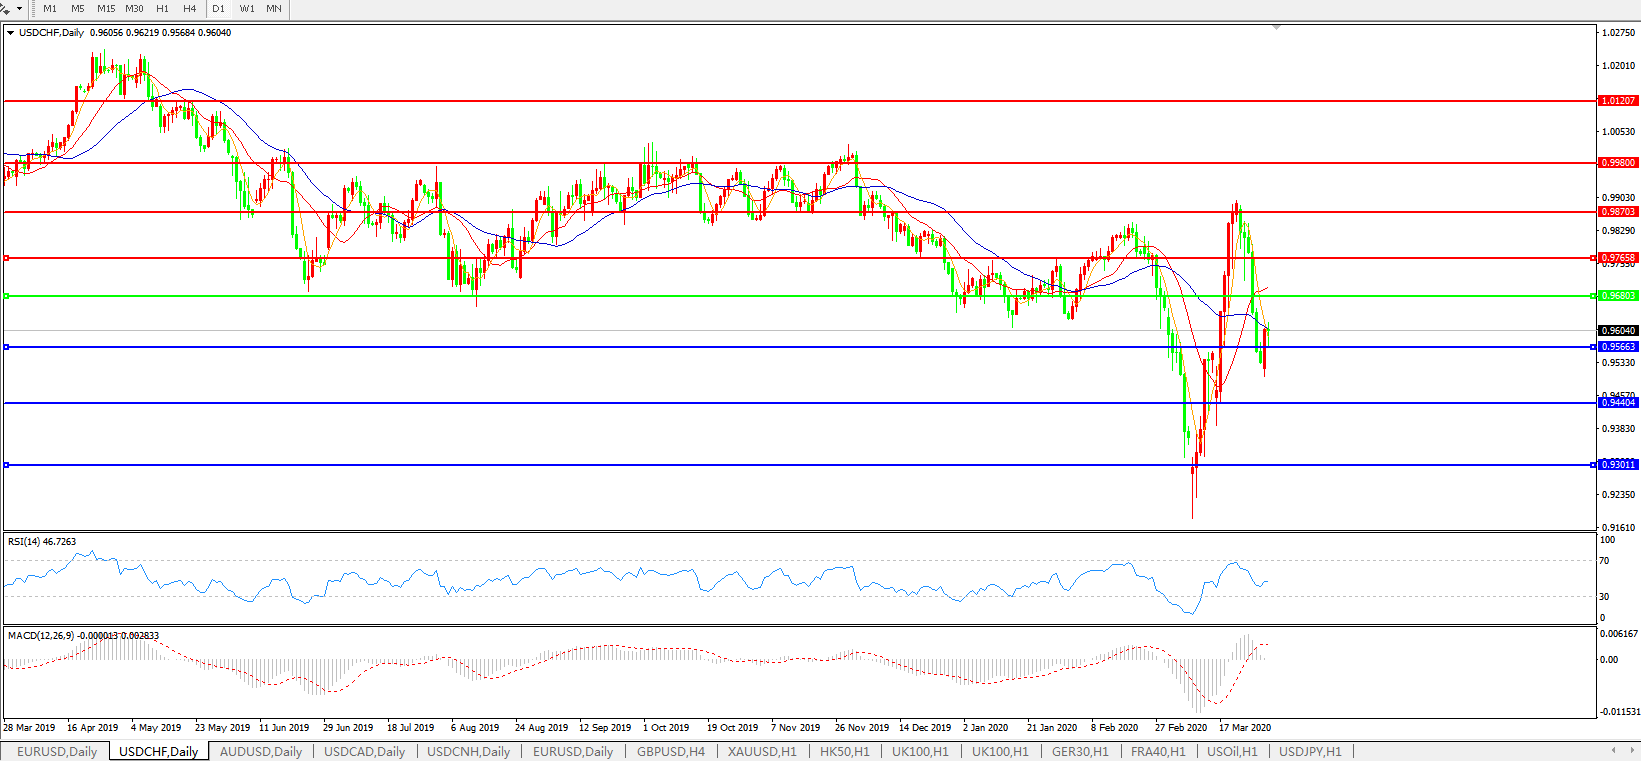Viewport: 1641px width, 761px height.
Task: Go to the USDJPY,H1 chart tab
Action: click(x=1310, y=751)
